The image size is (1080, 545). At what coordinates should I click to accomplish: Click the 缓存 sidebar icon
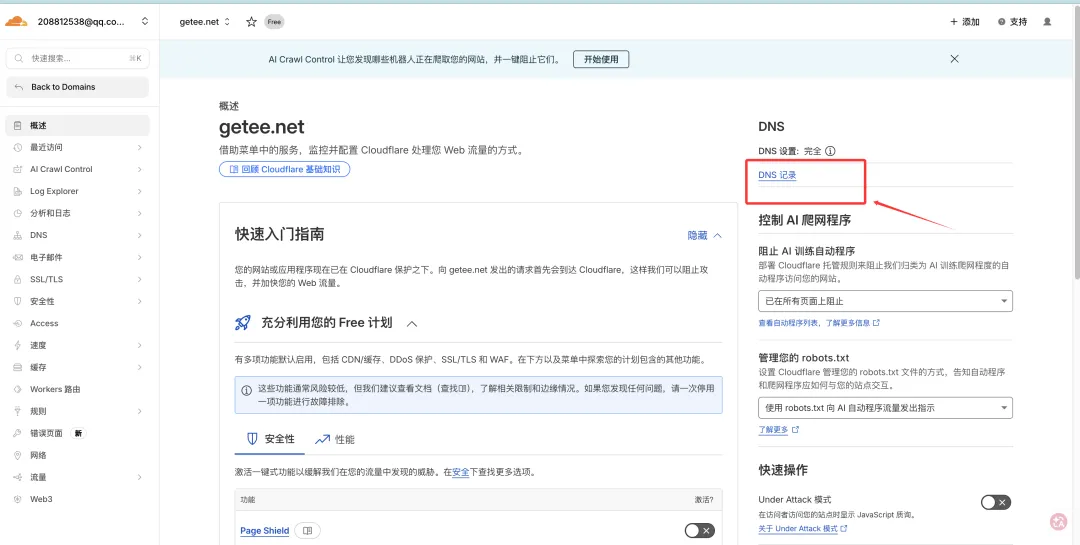(x=18, y=368)
